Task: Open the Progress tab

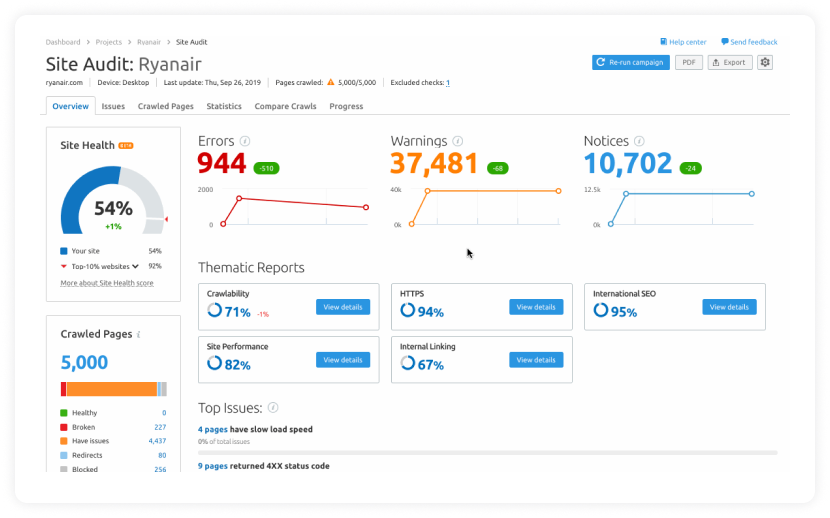Action: pos(346,106)
